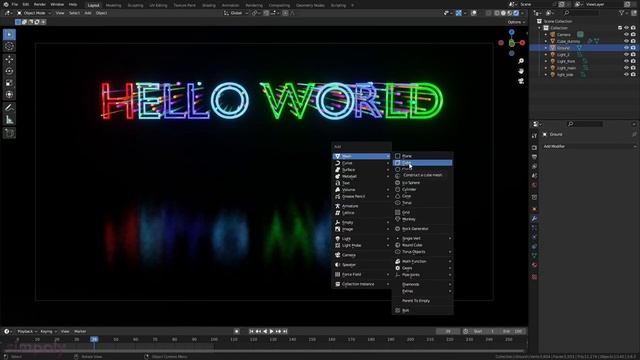The width and height of the screenshot is (640, 360).
Task: Open the Playback dropdown in timeline
Action: pos(27,331)
